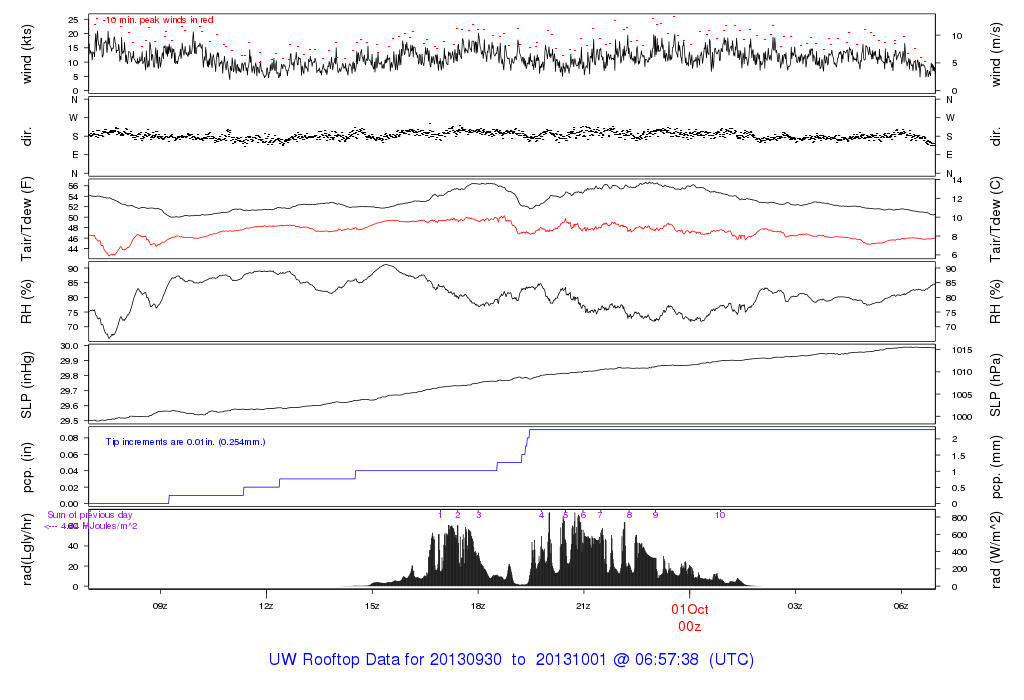
Task: Click the '1015' tick on SLP hPa axis
Action: point(962,350)
